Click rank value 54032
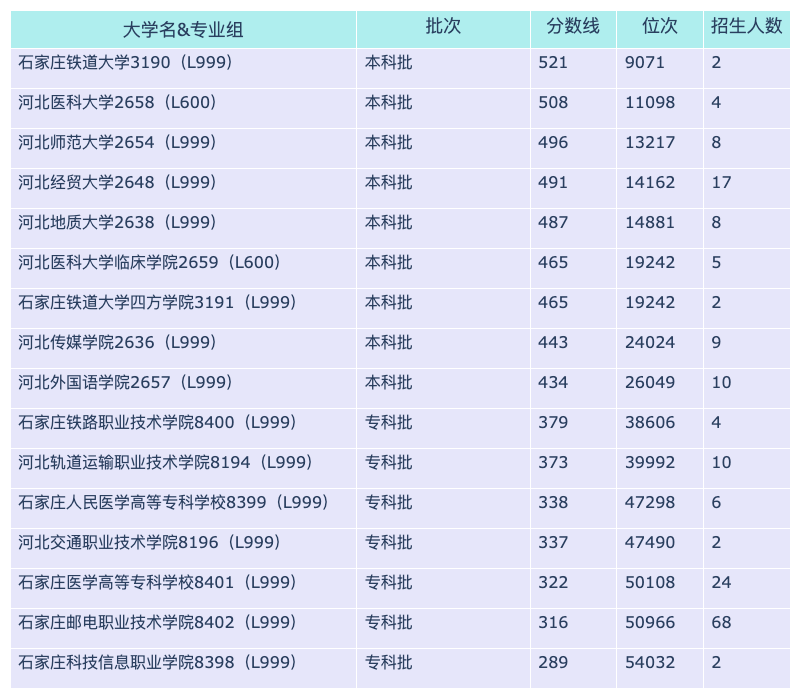800x700 pixels. pos(650,662)
